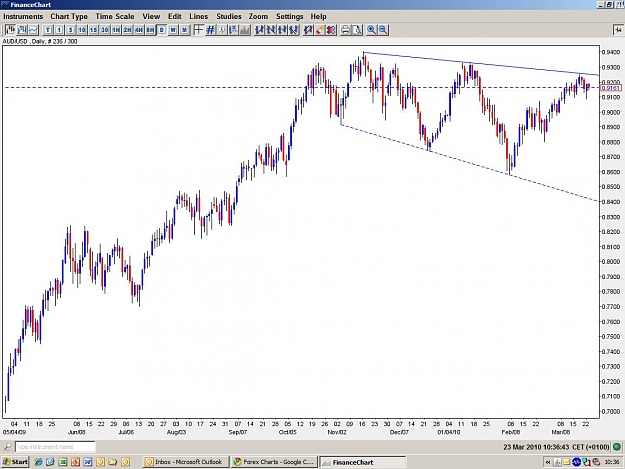Open the Help menu
625x469 pixels.
click(318, 16)
